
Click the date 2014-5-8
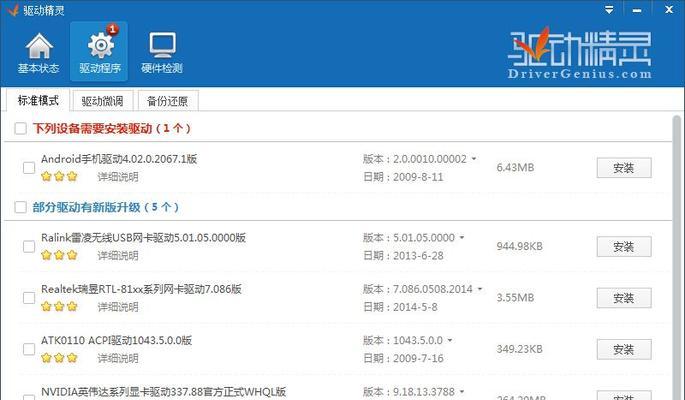coord(415,307)
